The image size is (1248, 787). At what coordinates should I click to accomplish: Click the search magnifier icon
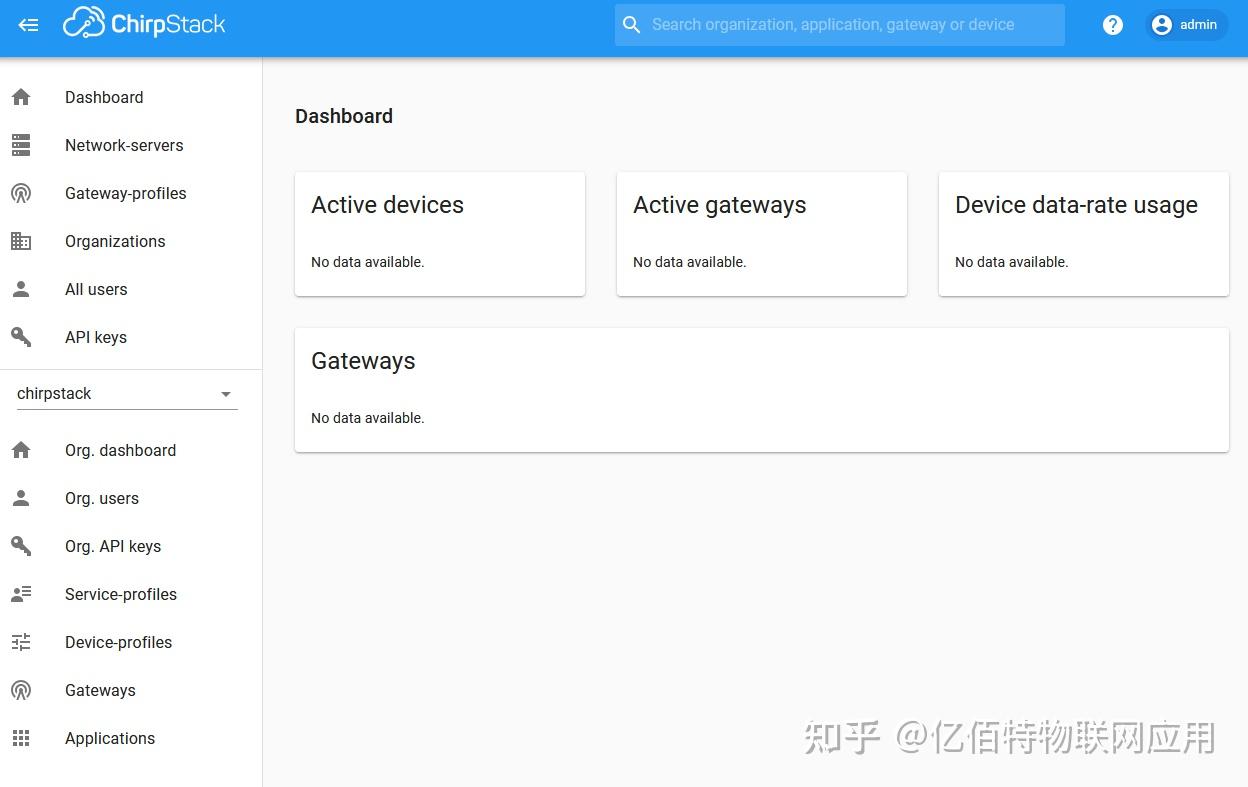tap(631, 24)
